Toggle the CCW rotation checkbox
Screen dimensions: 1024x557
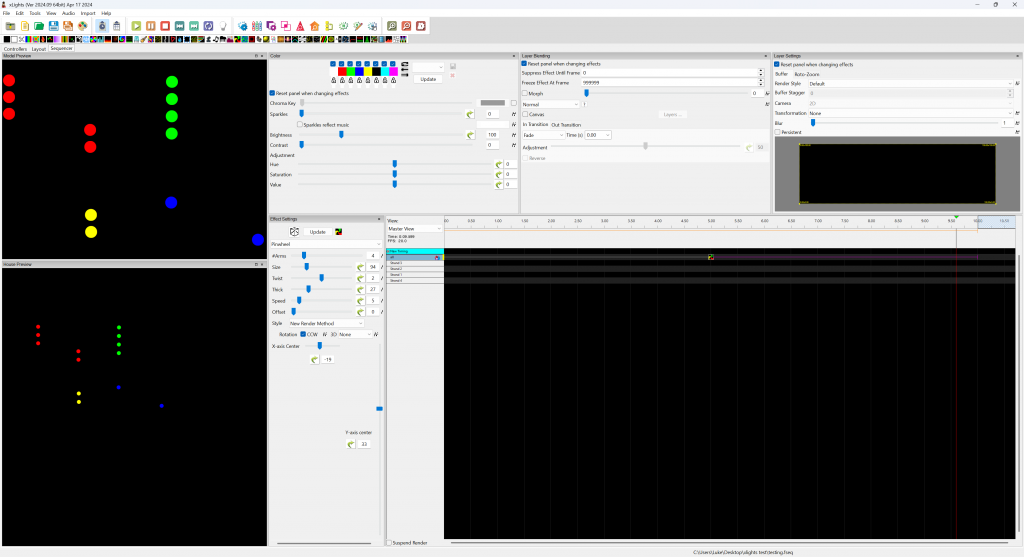[303, 334]
